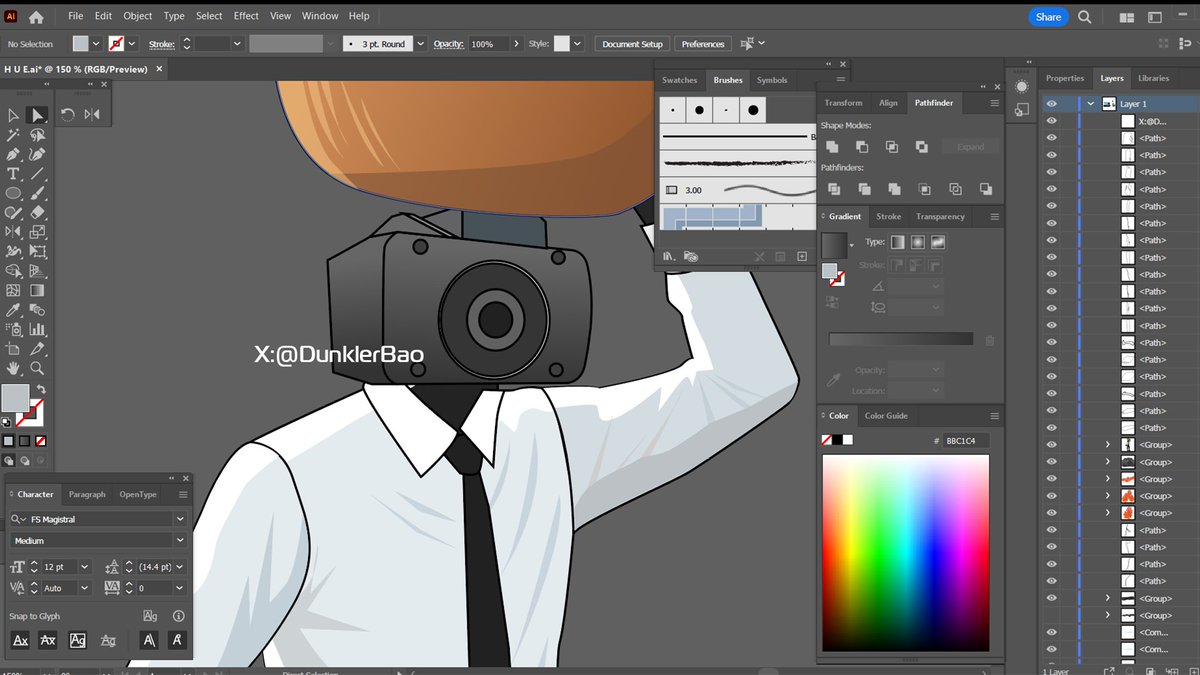This screenshot has width=1200, height=675.
Task: Click the Share button
Action: point(1049,17)
